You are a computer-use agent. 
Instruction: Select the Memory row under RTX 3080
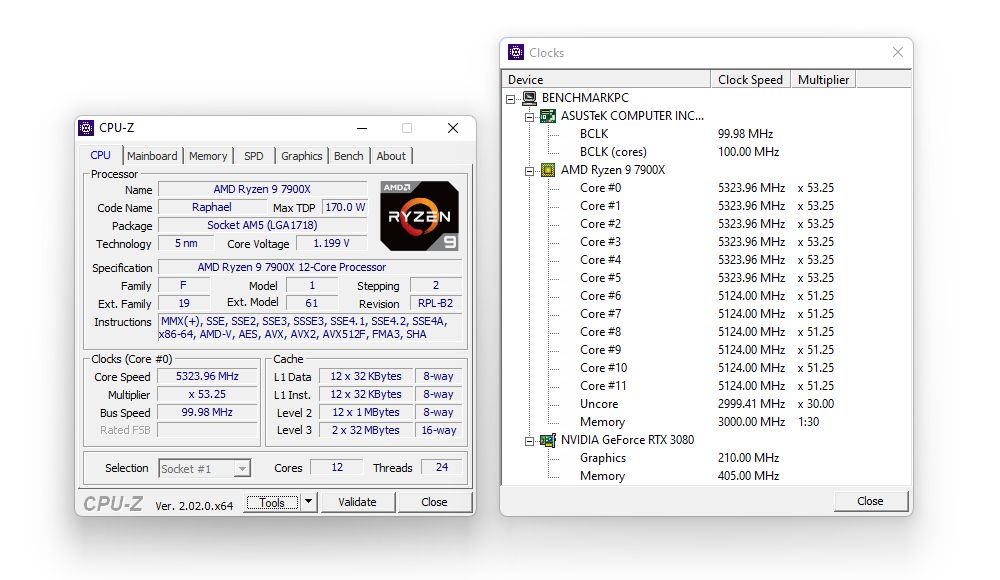[707, 476]
